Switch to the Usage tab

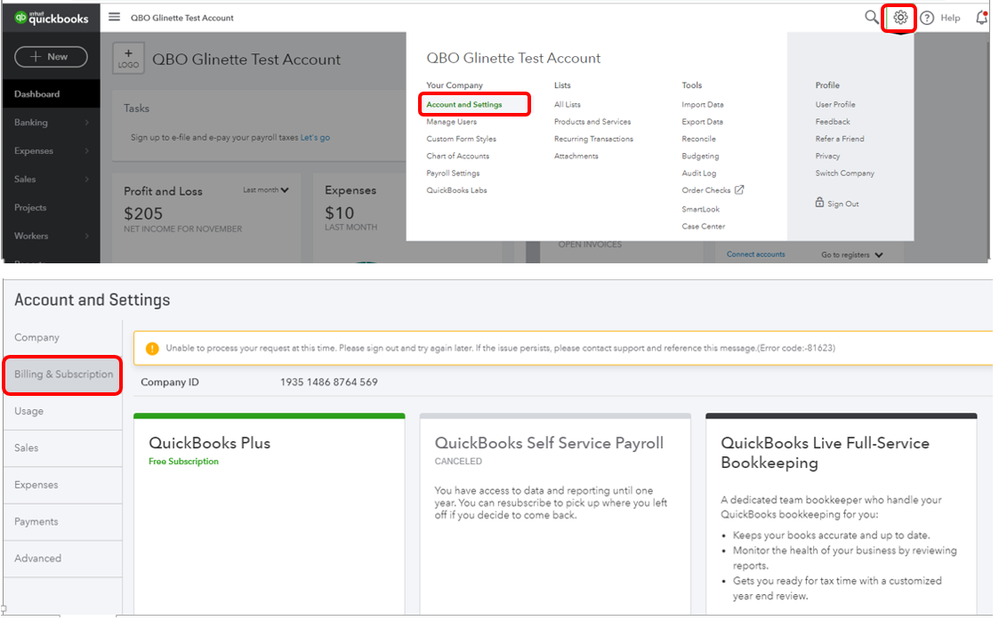tap(29, 411)
